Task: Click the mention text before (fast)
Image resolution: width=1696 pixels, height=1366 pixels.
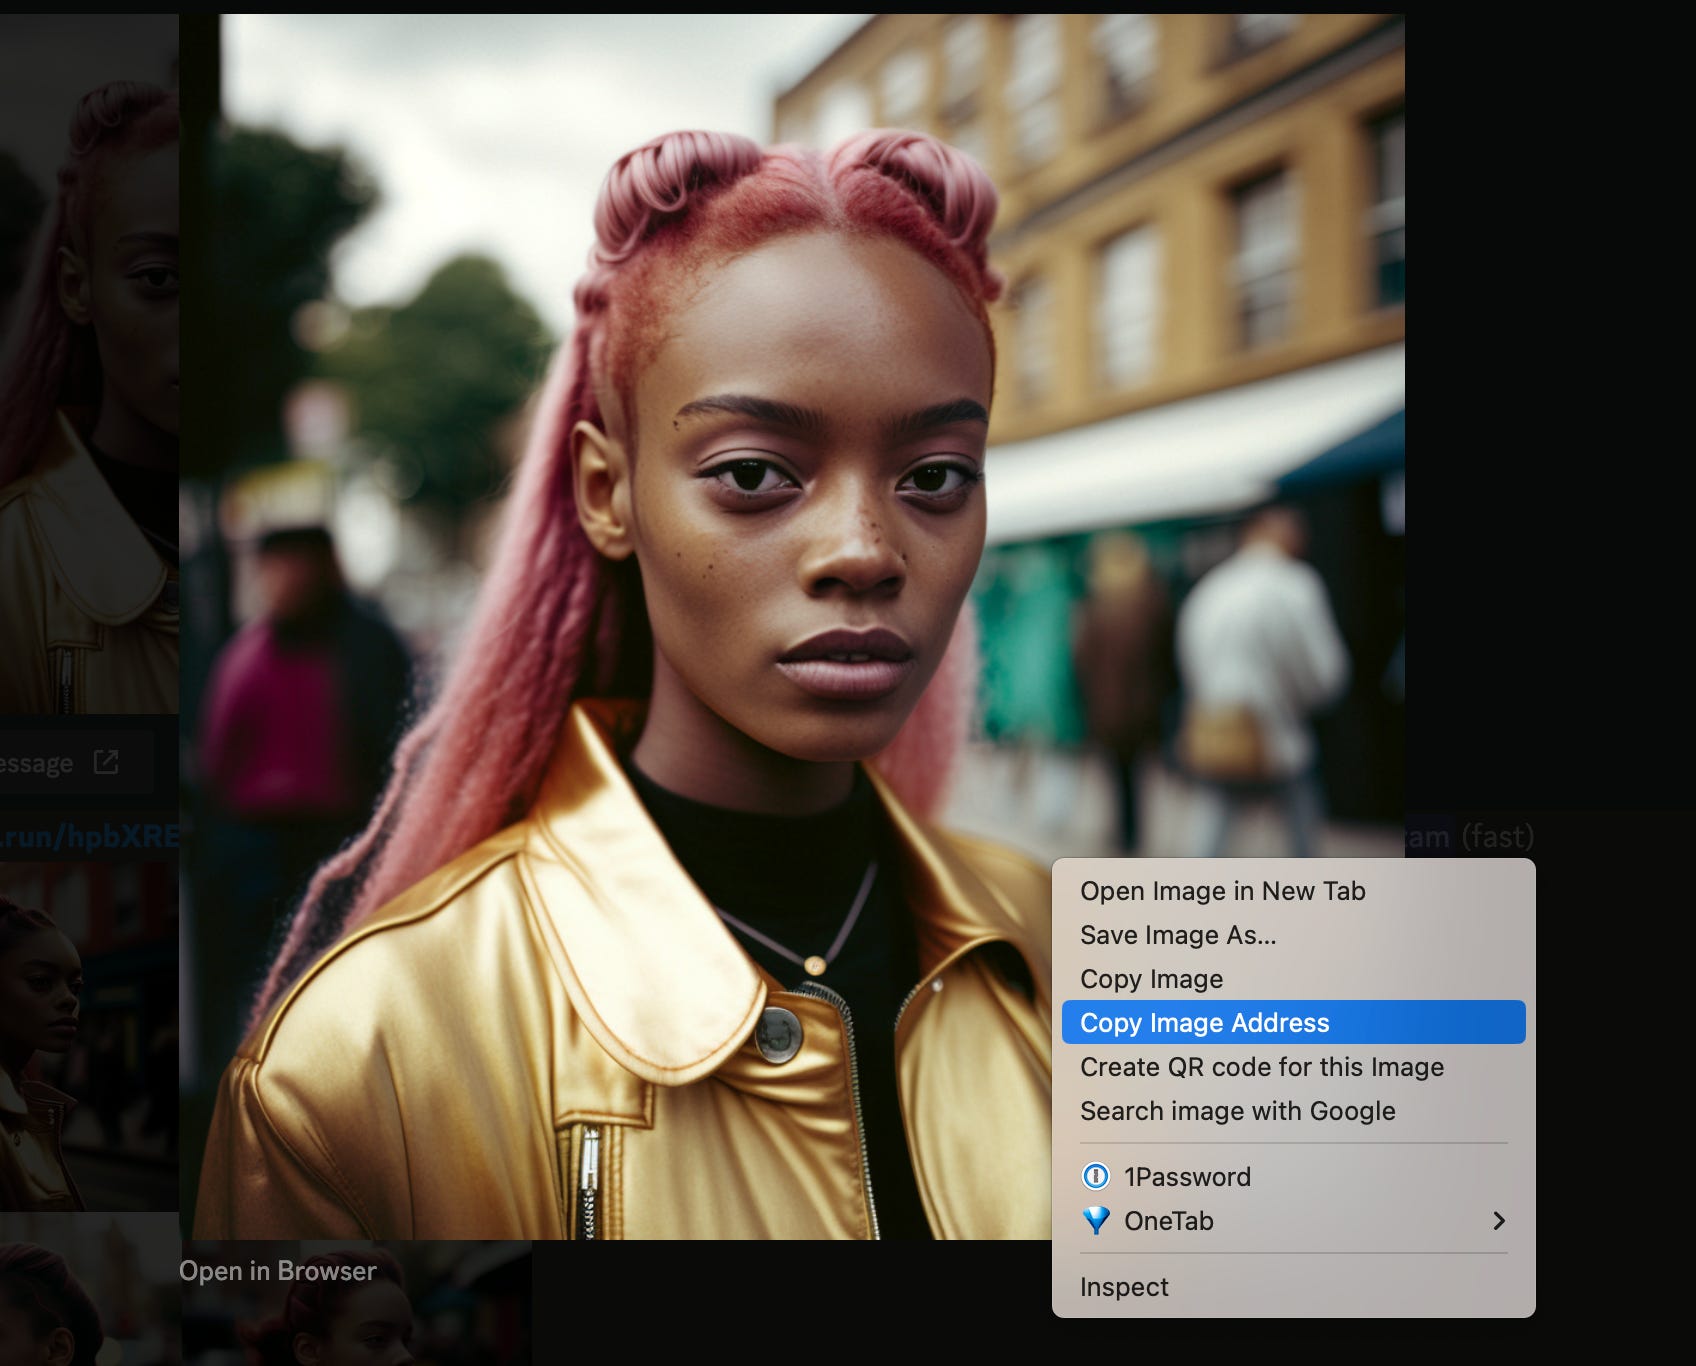Action: [1428, 836]
